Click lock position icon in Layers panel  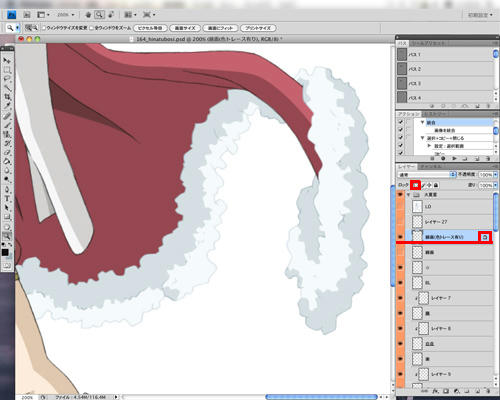click(429, 185)
